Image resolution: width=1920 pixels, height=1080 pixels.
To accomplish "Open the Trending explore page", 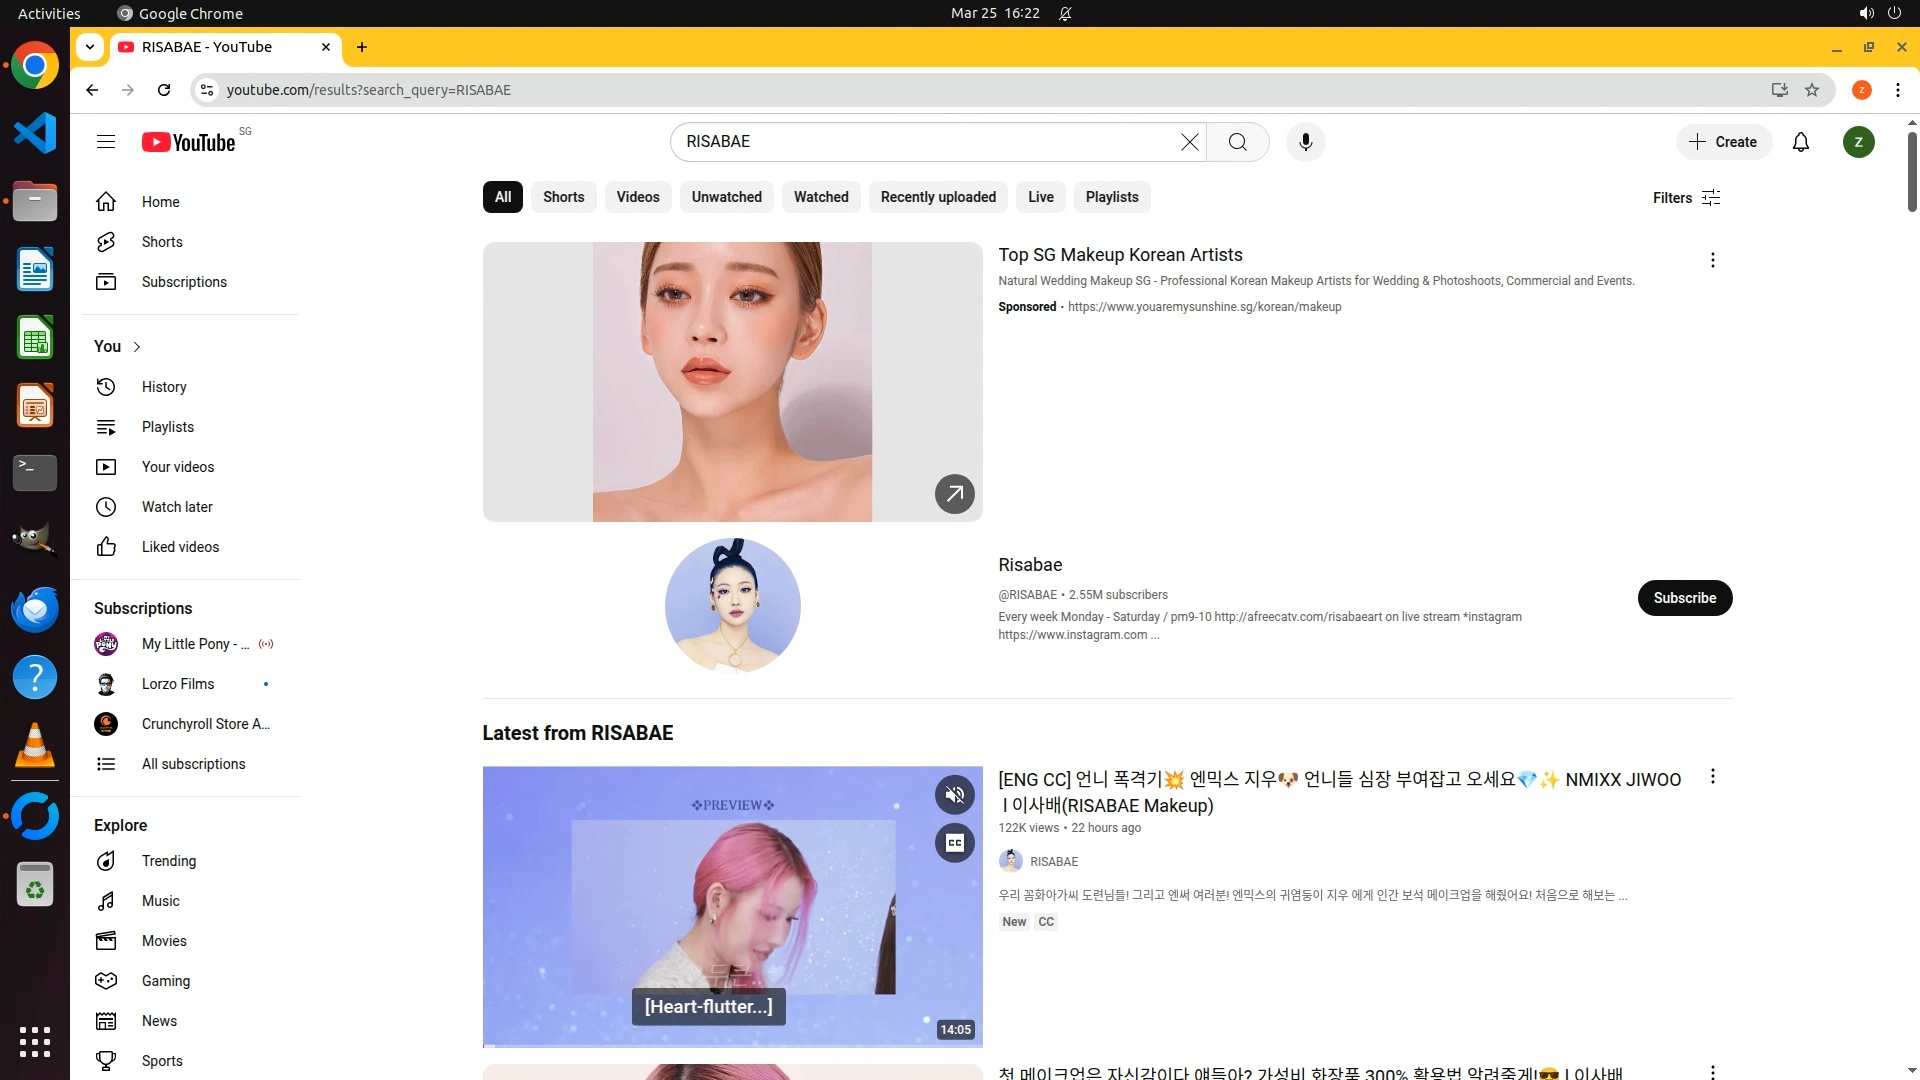I will (x=168, y=861).
